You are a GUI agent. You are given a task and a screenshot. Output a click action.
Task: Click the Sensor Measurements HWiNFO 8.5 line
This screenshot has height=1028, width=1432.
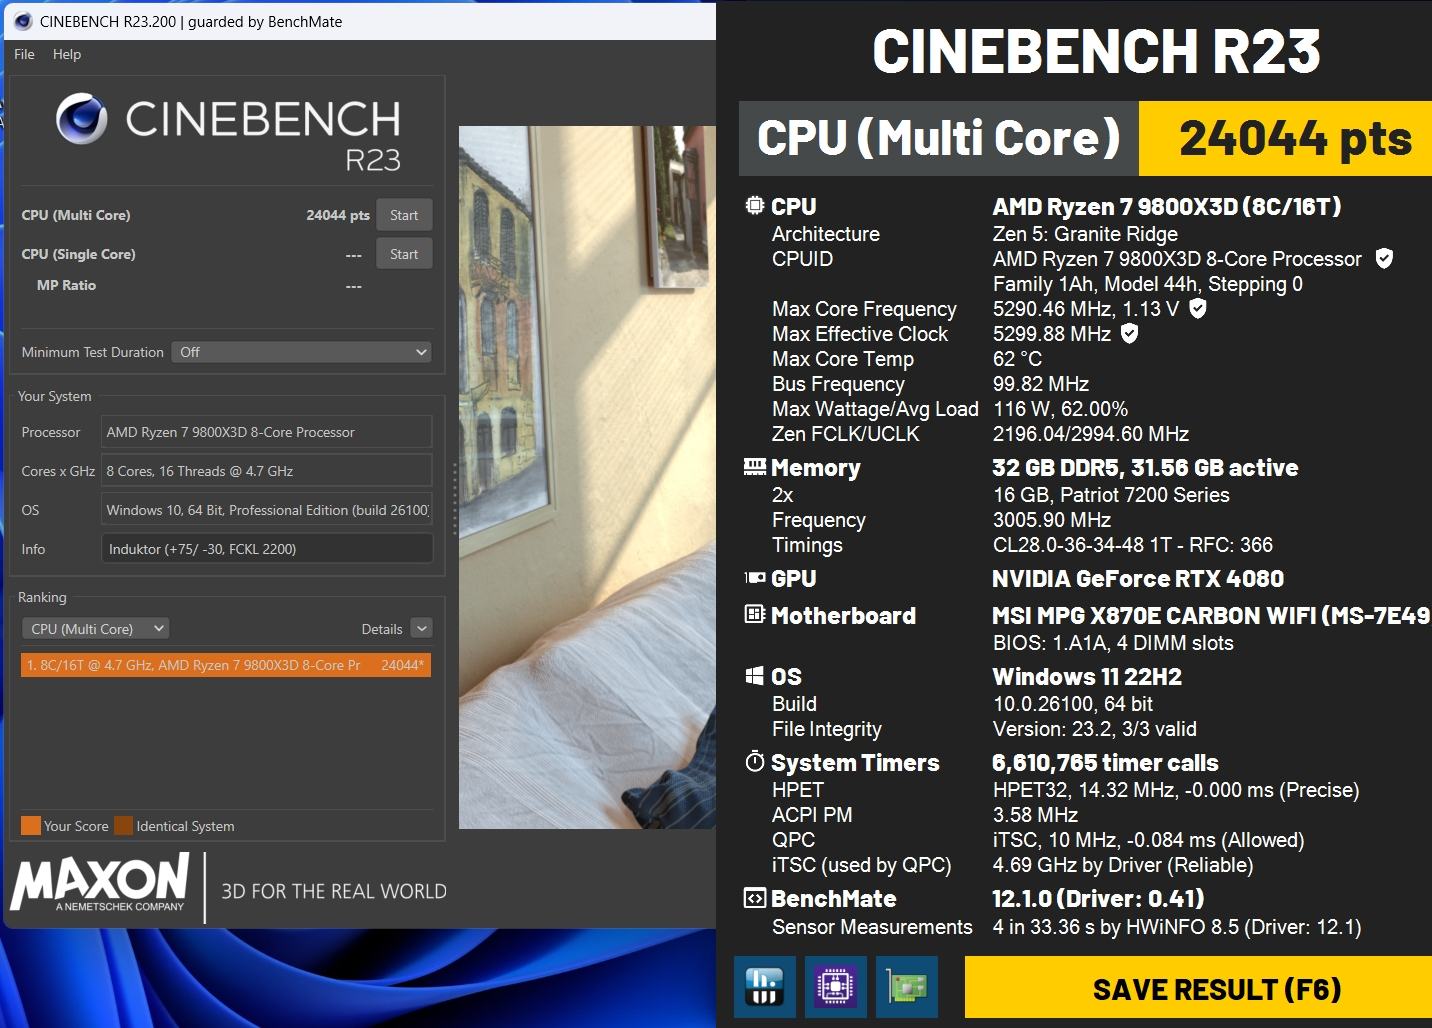click(x=1177, y=927)
